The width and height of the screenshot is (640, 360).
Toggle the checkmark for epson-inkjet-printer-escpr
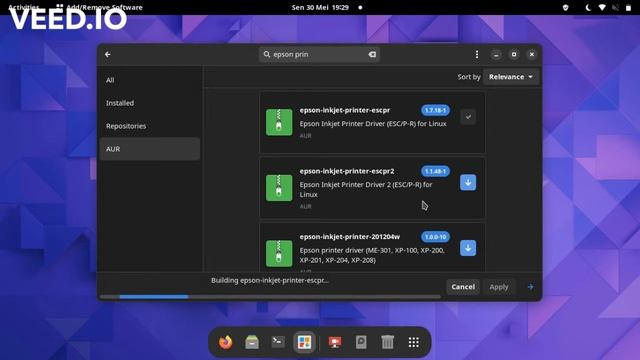tap(468, 117)
